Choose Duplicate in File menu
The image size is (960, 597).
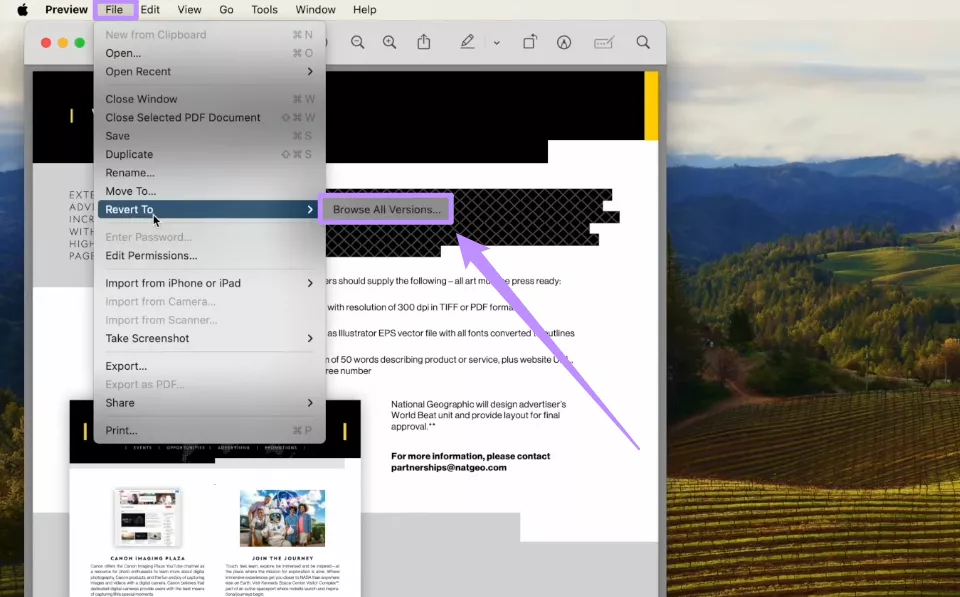tap(209, 154)
